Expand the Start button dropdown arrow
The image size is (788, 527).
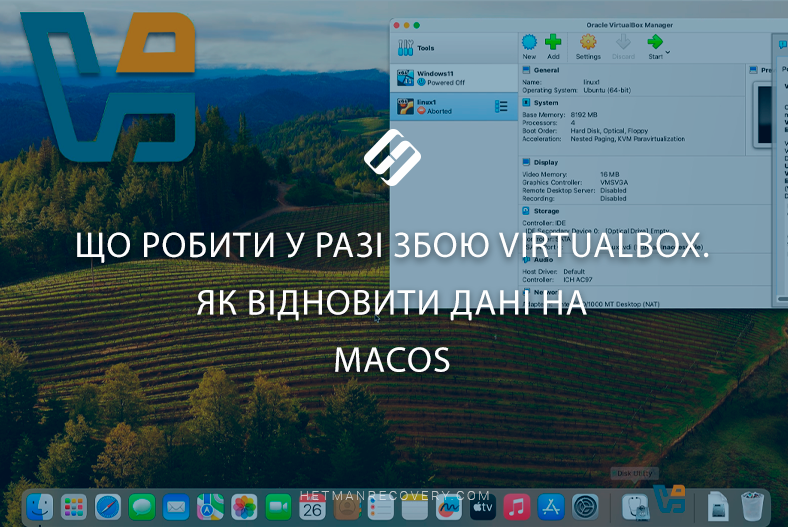click(x=668, y=52)
